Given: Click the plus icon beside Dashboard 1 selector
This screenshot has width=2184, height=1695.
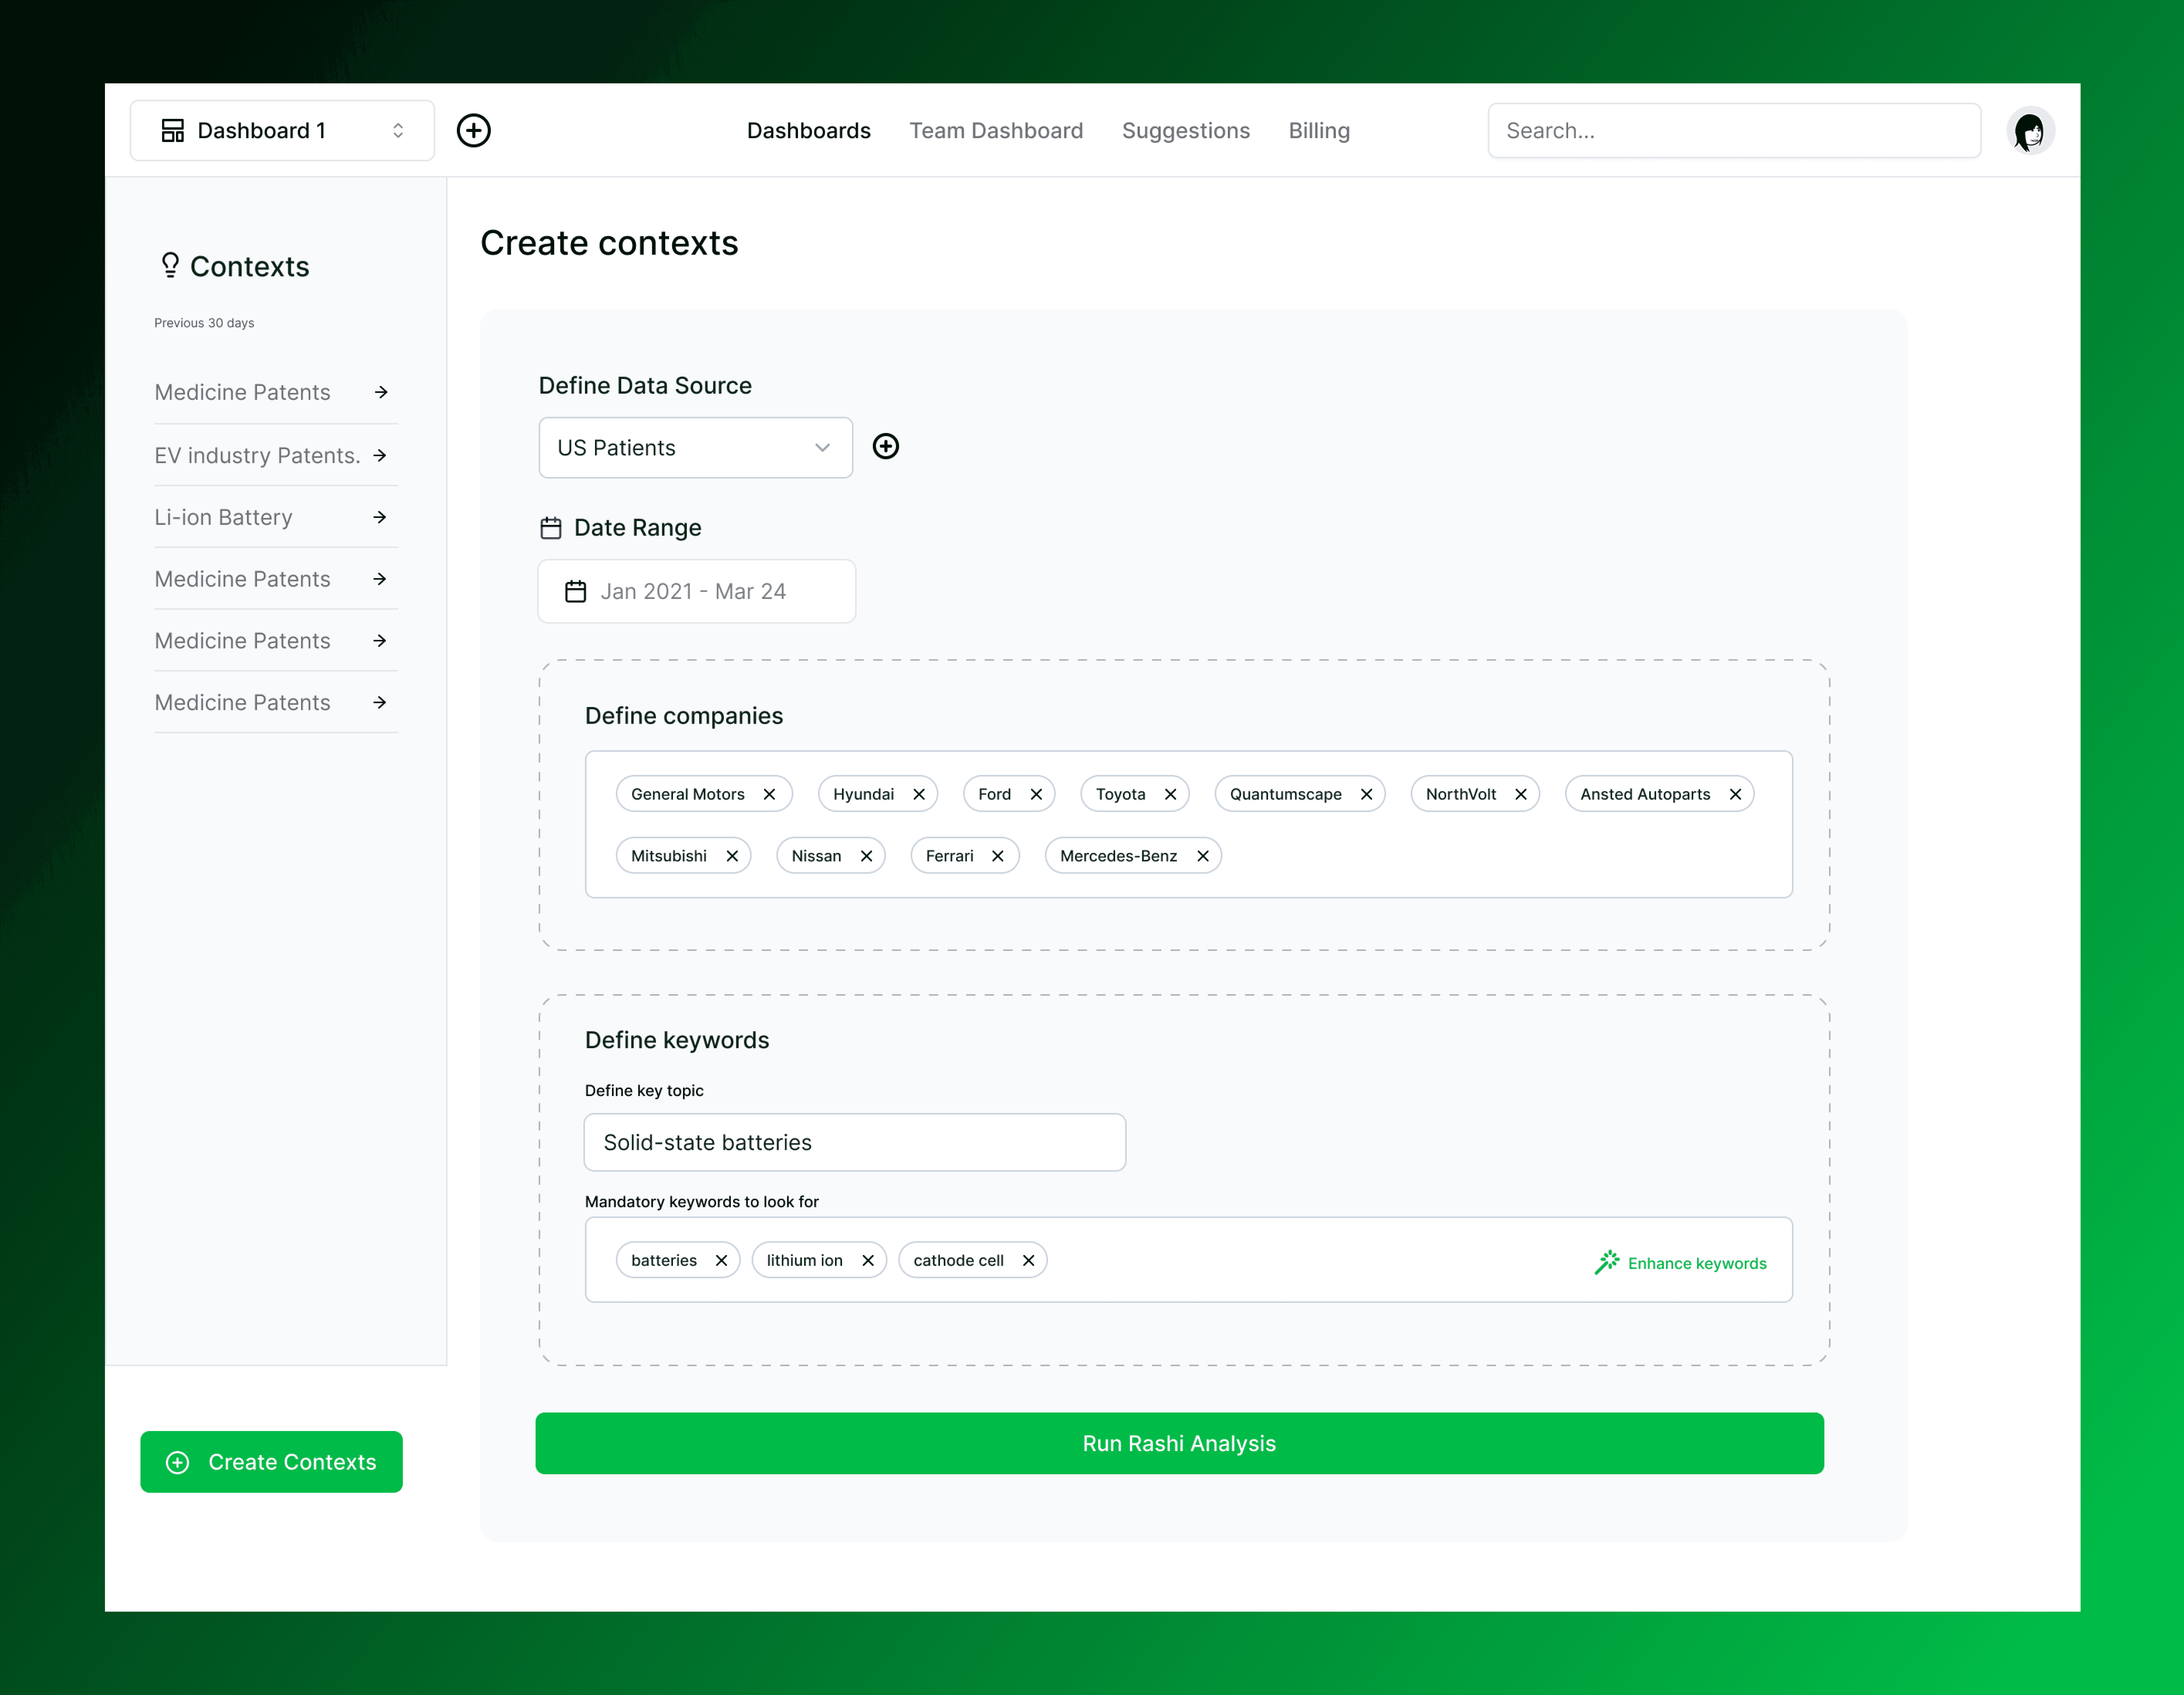Looking at the screenshot, I should point(473,130).
